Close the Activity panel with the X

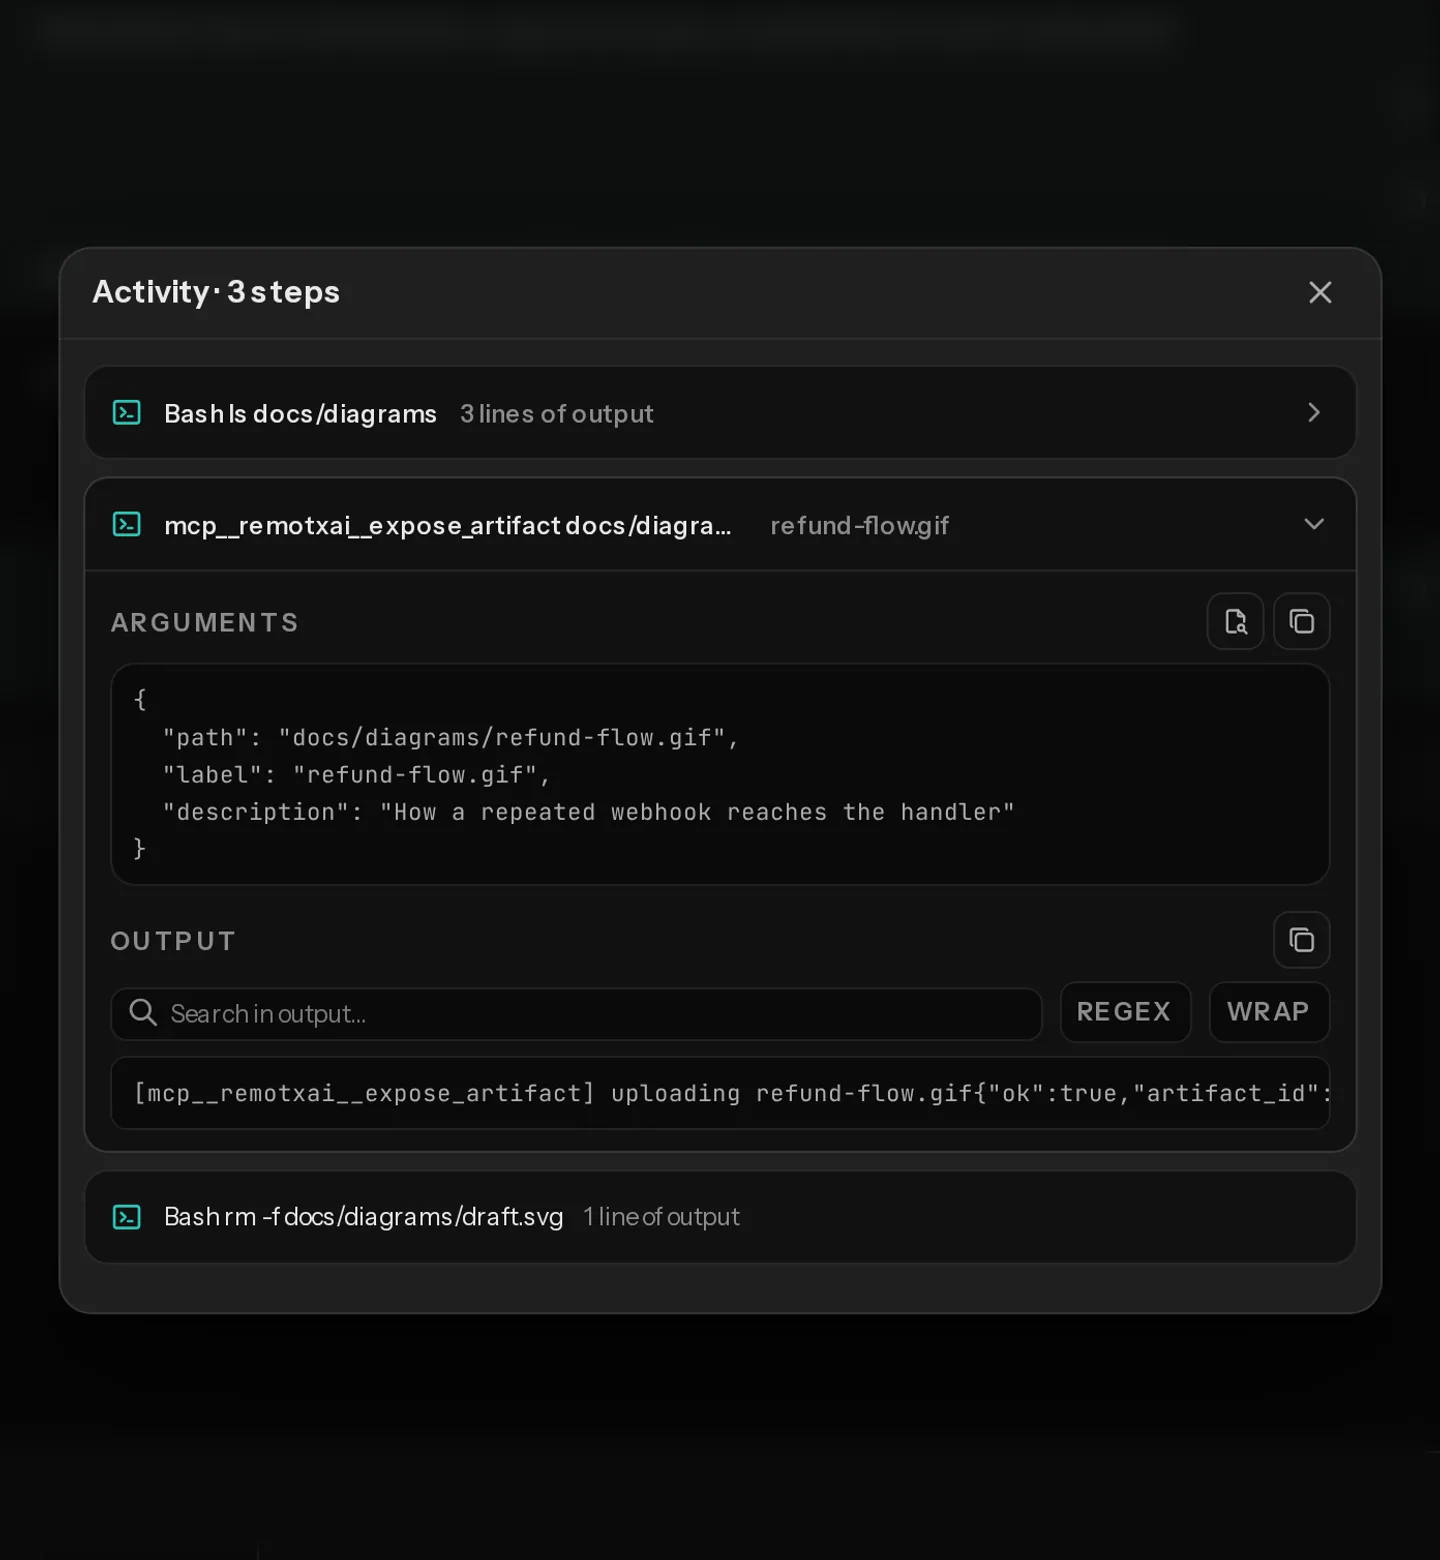(1320, 292)
